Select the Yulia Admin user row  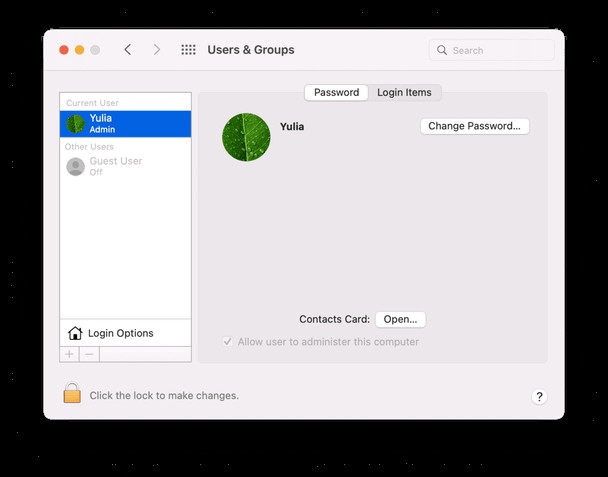[x=125, y=124]
